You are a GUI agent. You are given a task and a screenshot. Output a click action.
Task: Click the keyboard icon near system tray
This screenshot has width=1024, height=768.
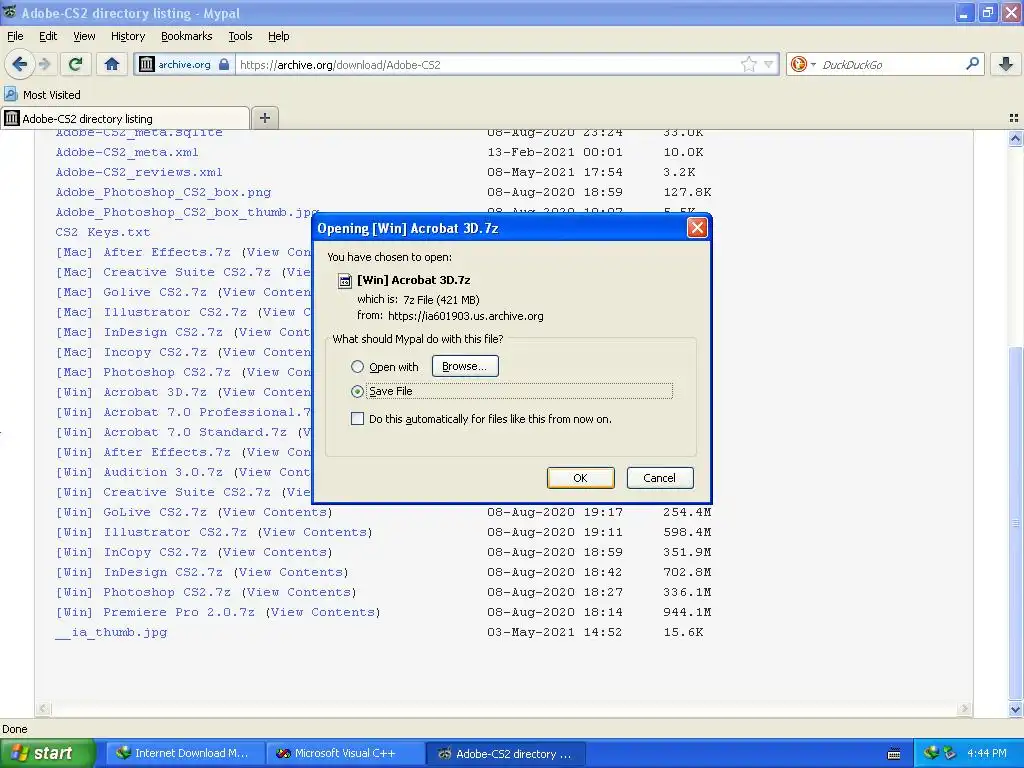coord(894,754)
